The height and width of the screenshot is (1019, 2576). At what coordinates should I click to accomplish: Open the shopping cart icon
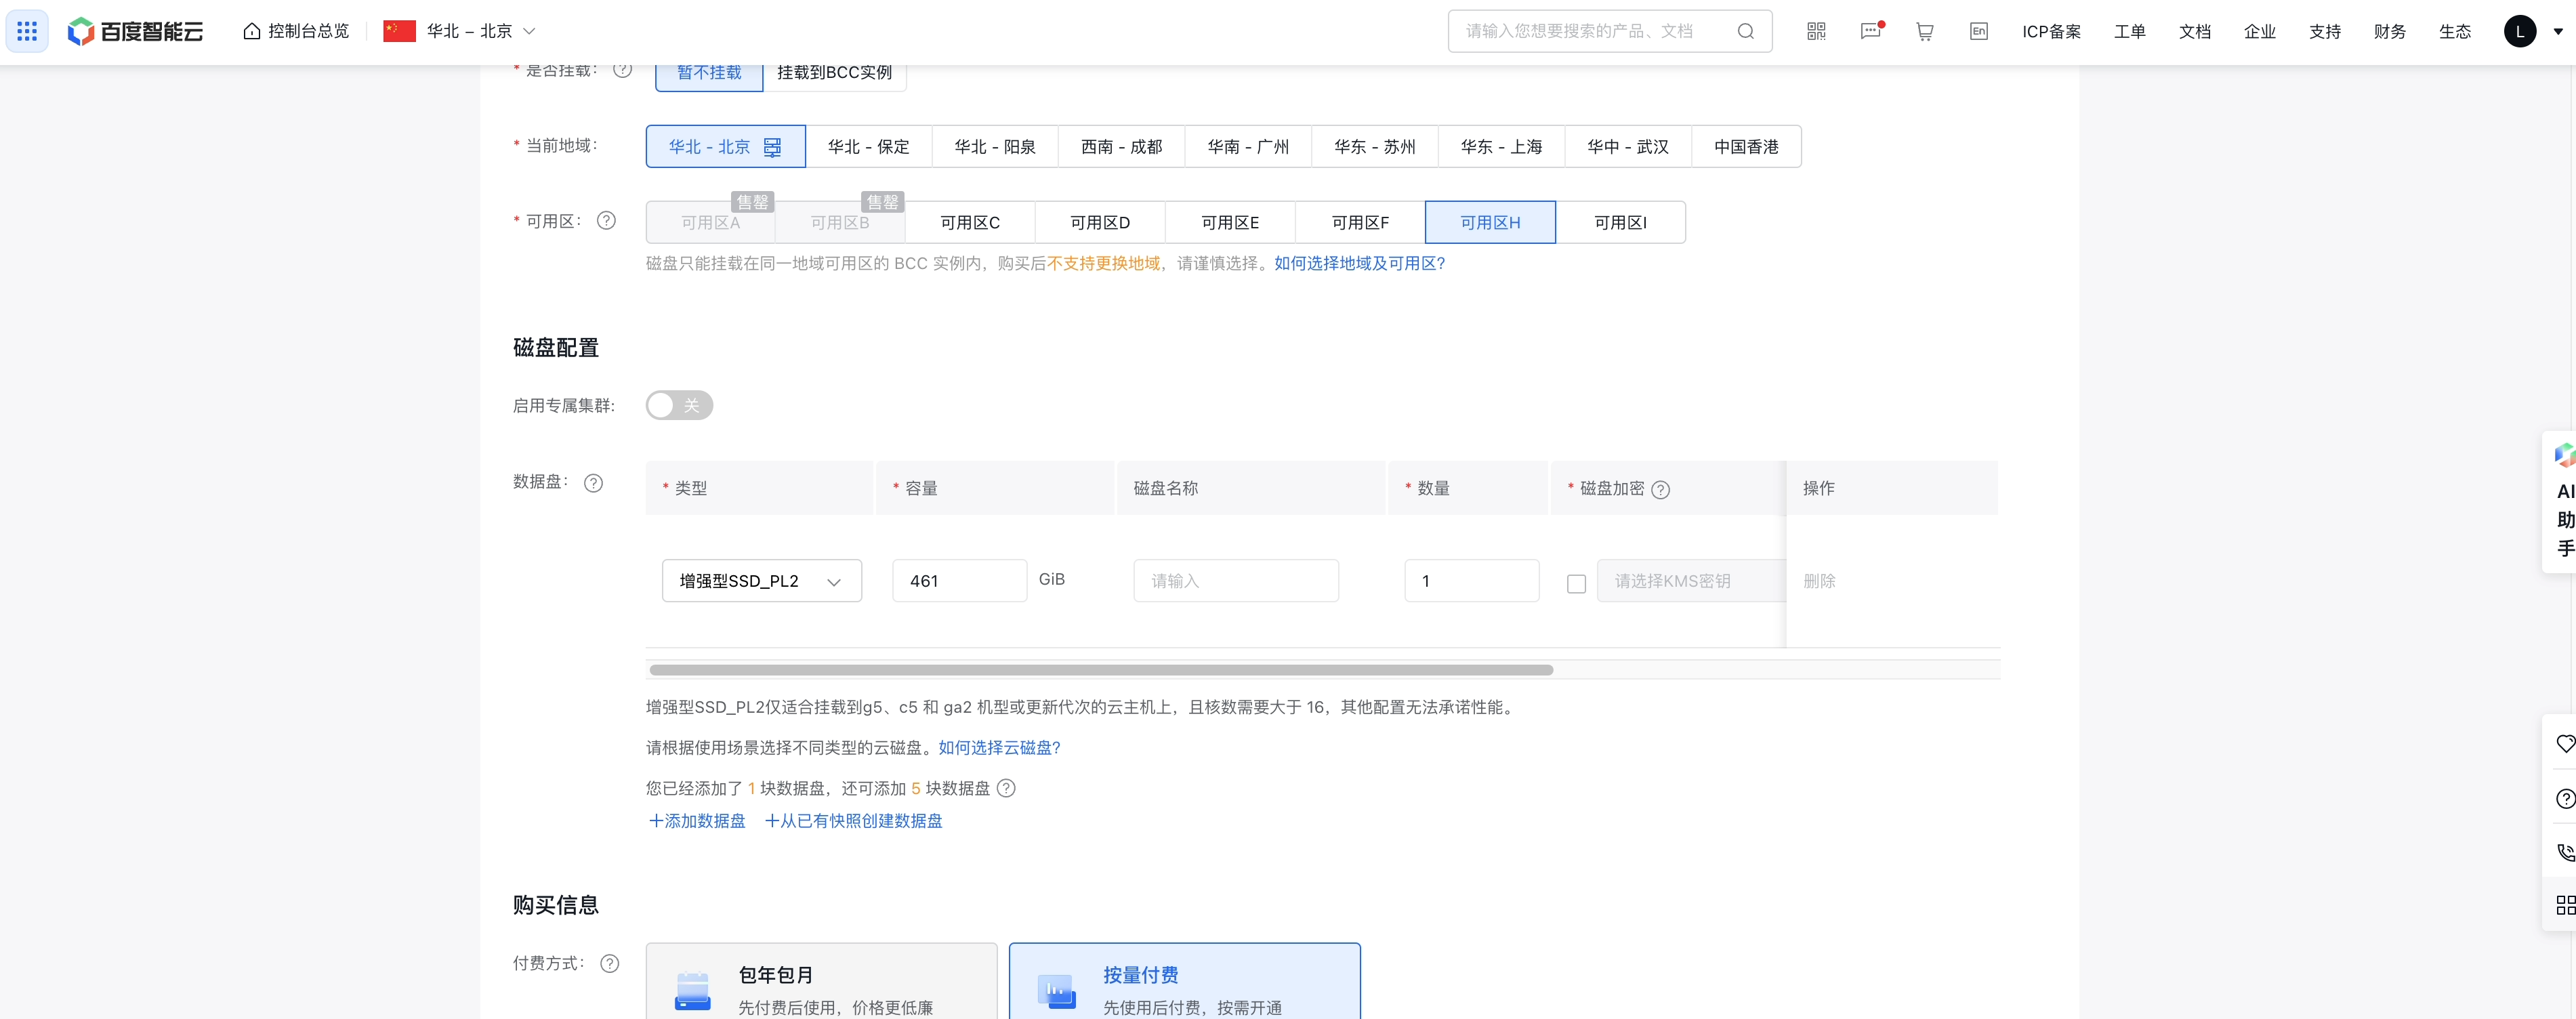pyautogui.click(x=1924, y=31)
